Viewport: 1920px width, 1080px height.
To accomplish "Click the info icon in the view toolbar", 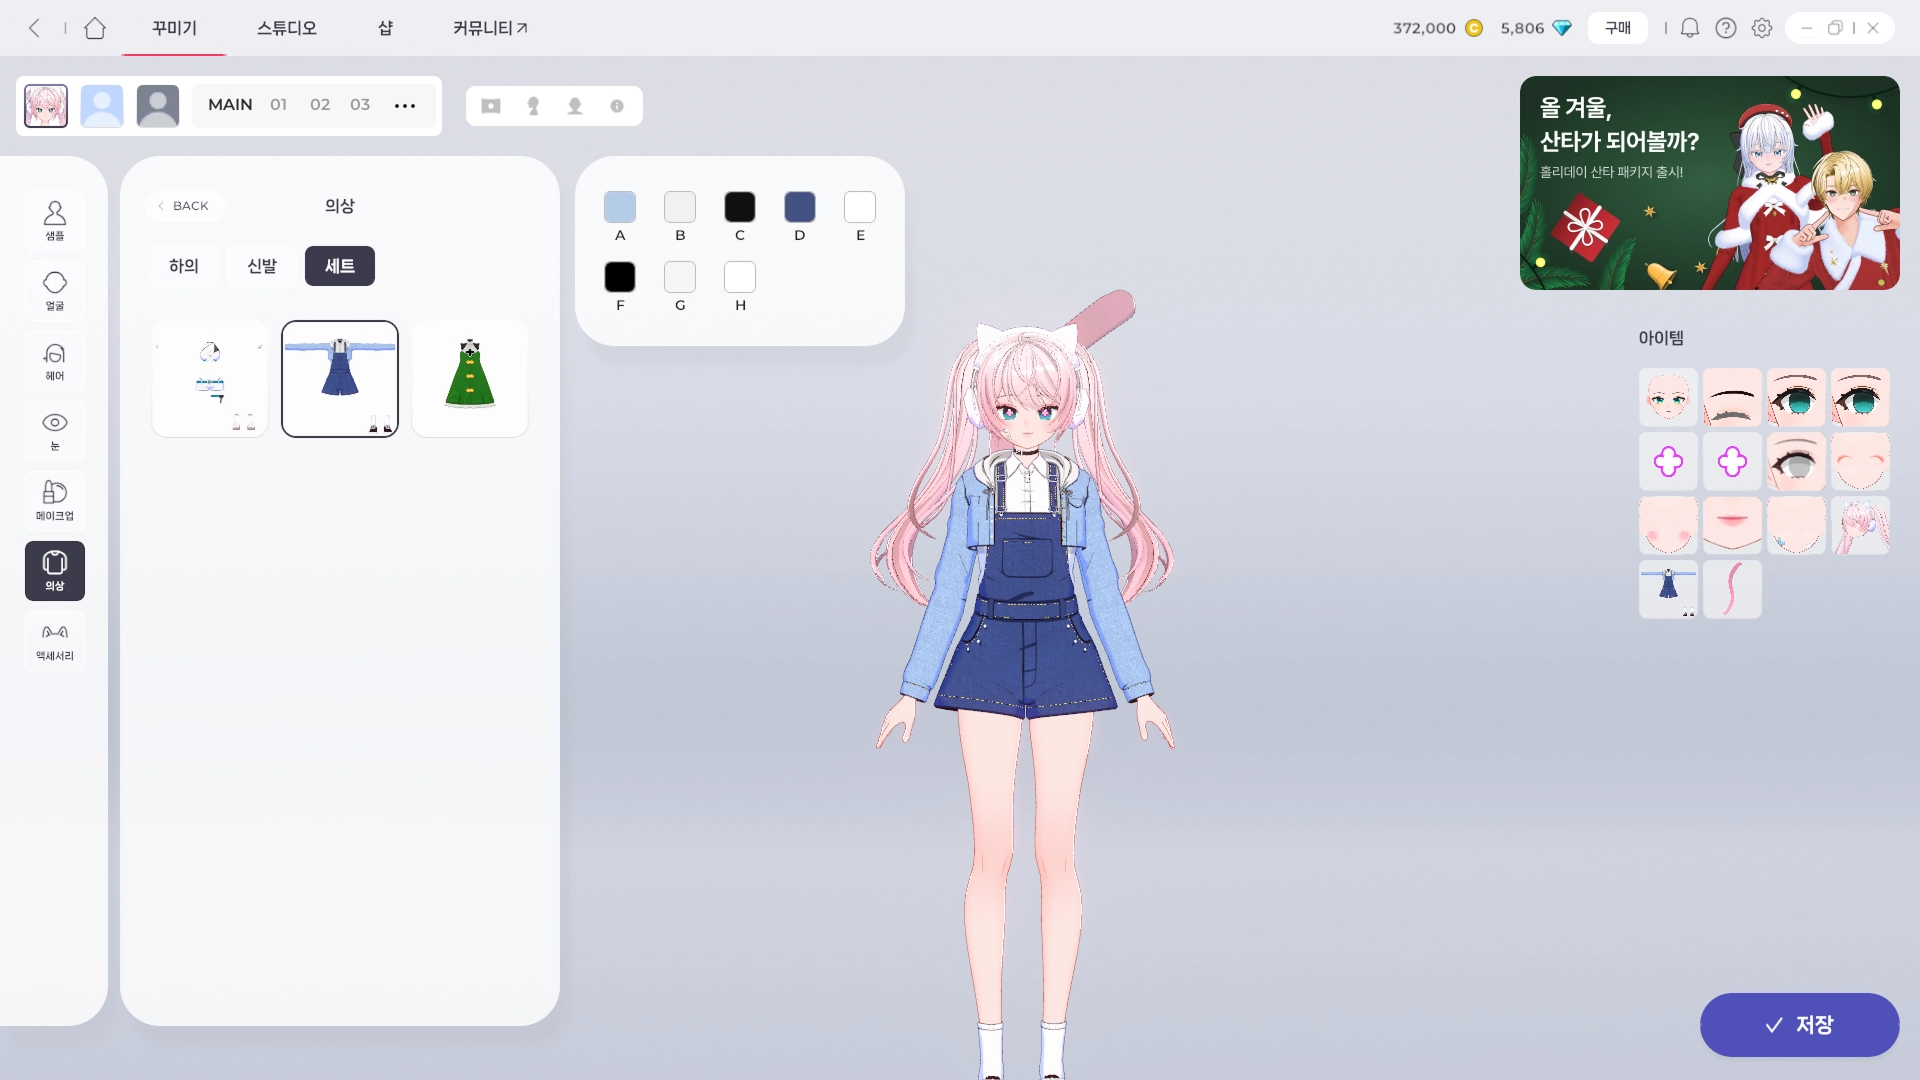I will [617, 106].
